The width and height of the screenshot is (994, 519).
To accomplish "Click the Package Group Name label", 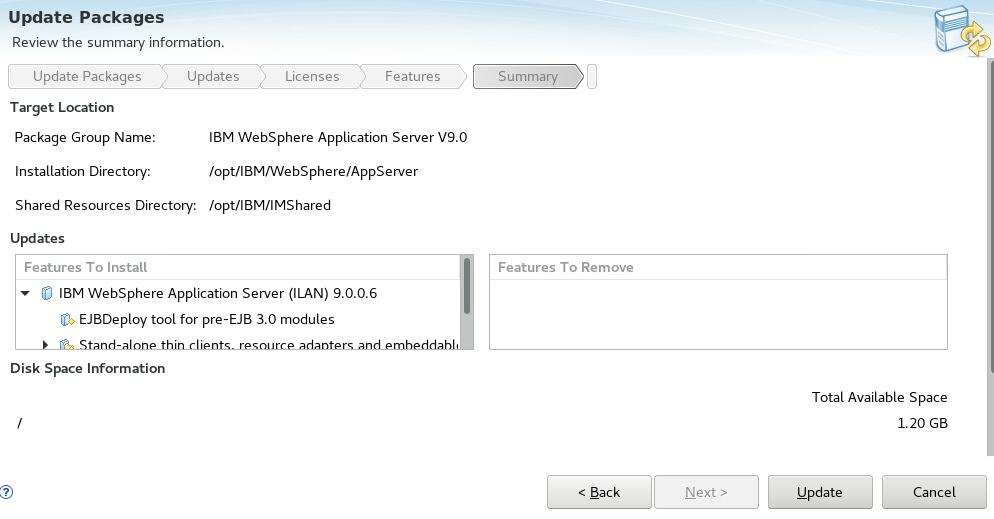I will (x=85, y=138).
